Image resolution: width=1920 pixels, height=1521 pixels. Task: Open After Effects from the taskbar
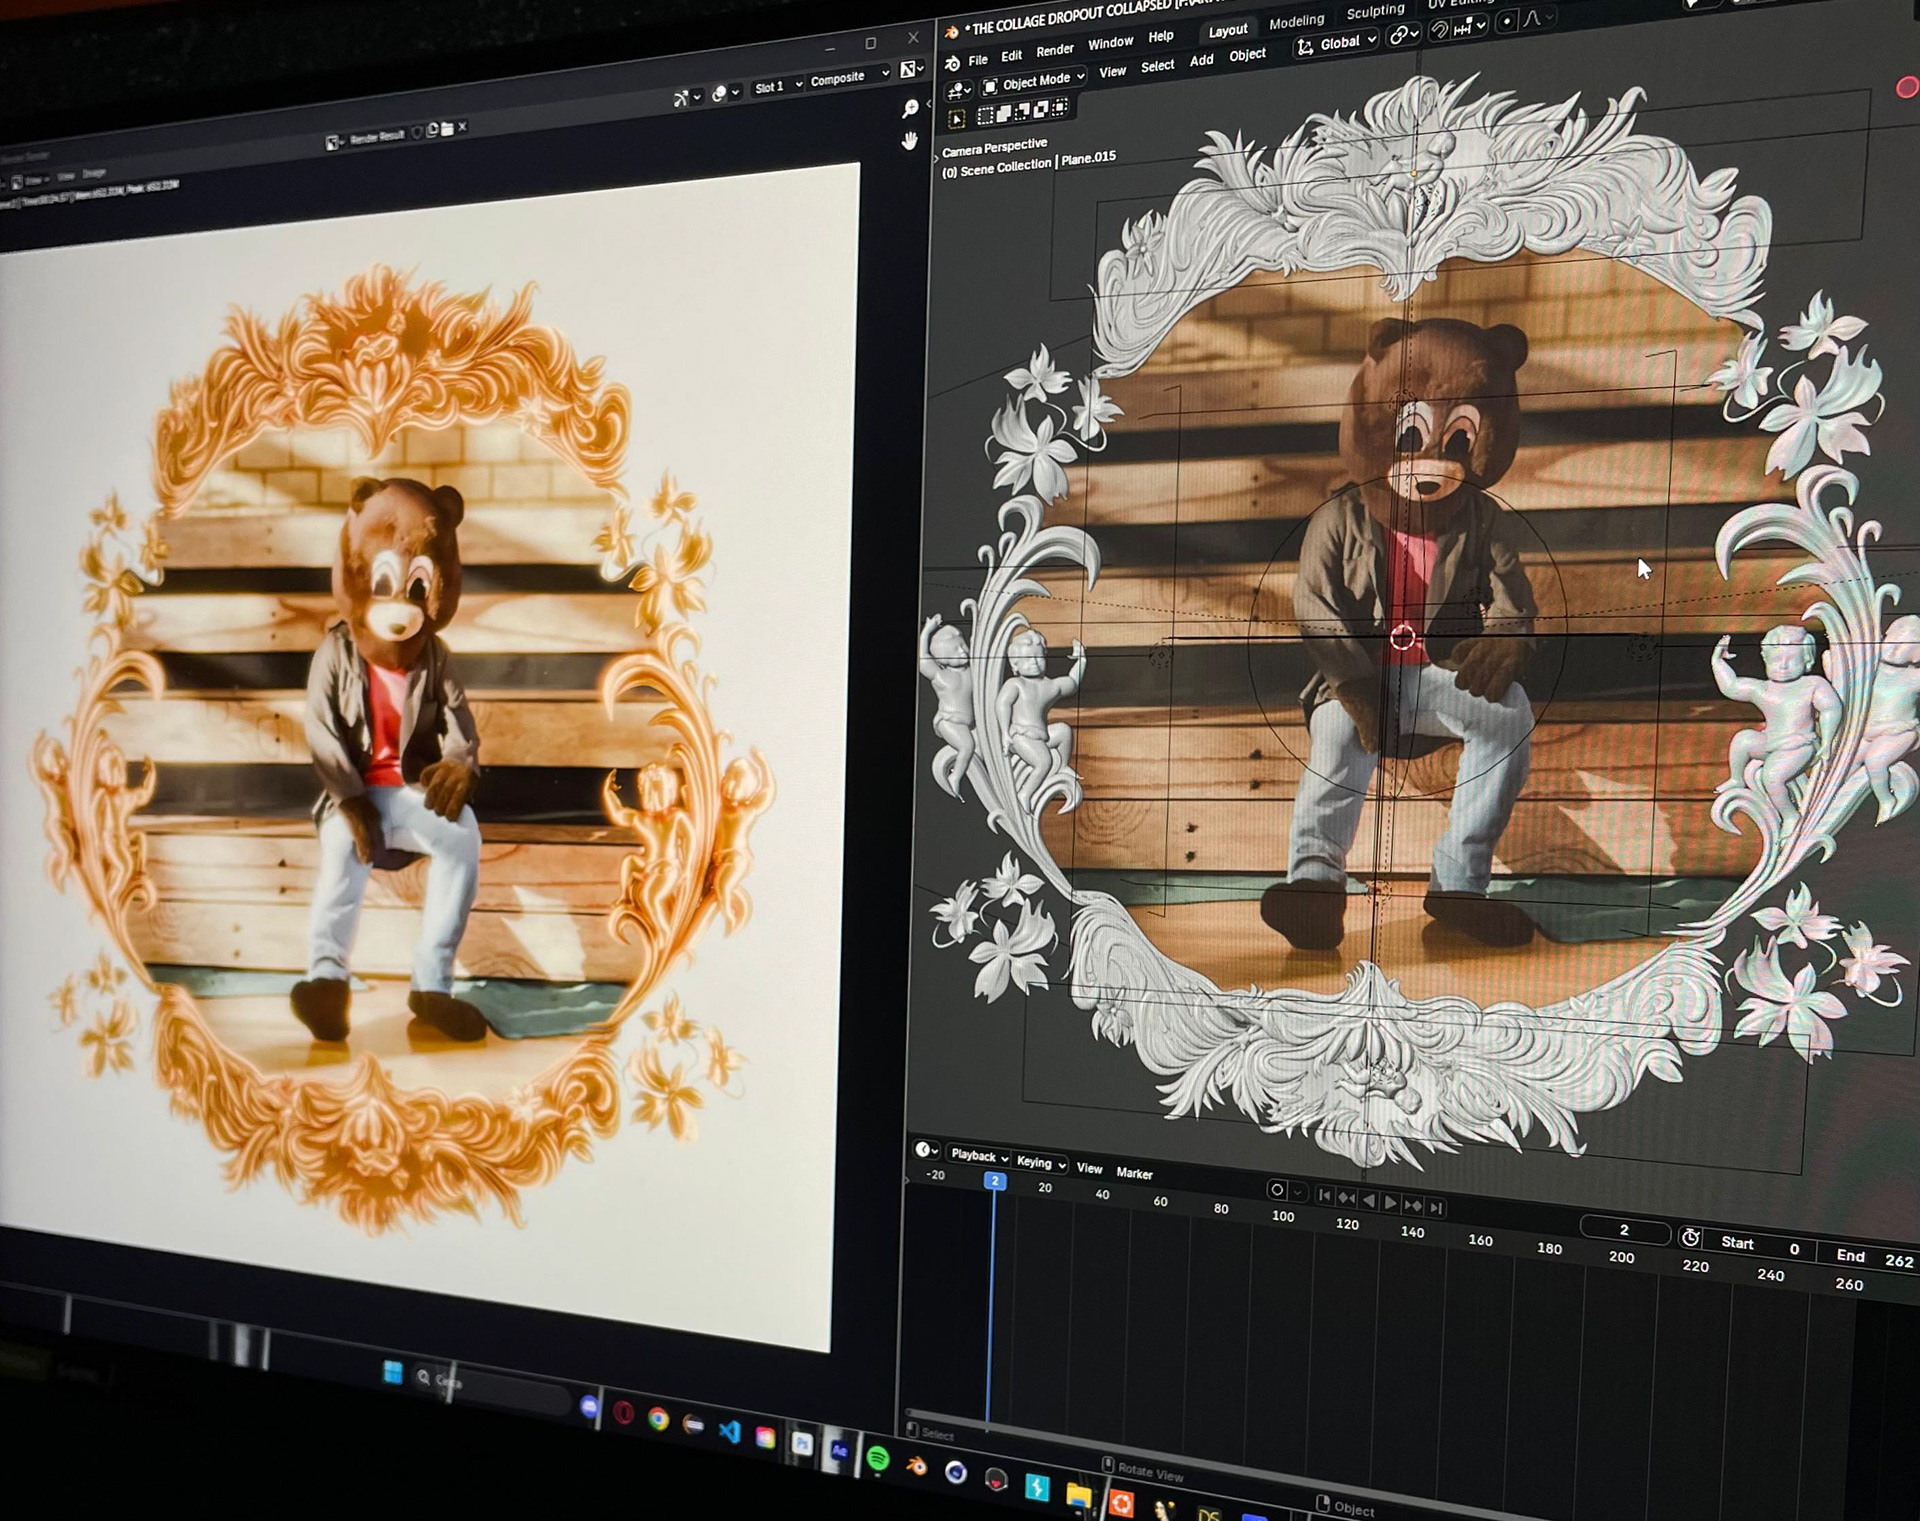click(840, 1451)
